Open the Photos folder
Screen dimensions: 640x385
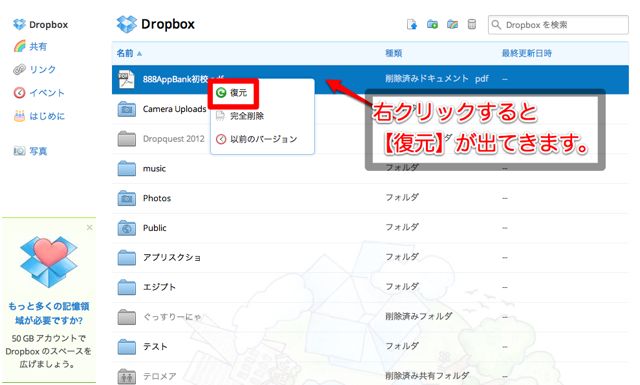point(157,198)
